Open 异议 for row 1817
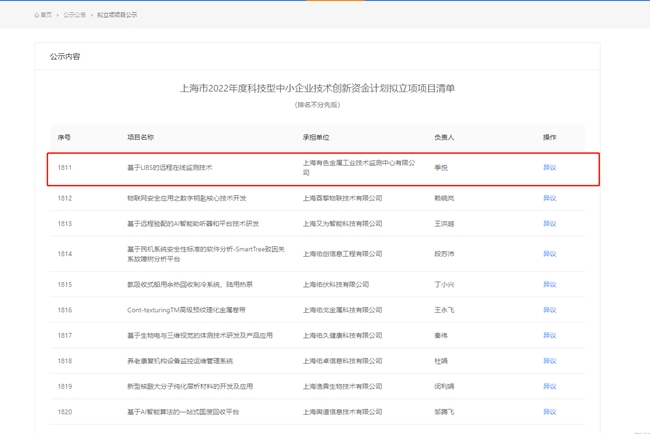 549,336
